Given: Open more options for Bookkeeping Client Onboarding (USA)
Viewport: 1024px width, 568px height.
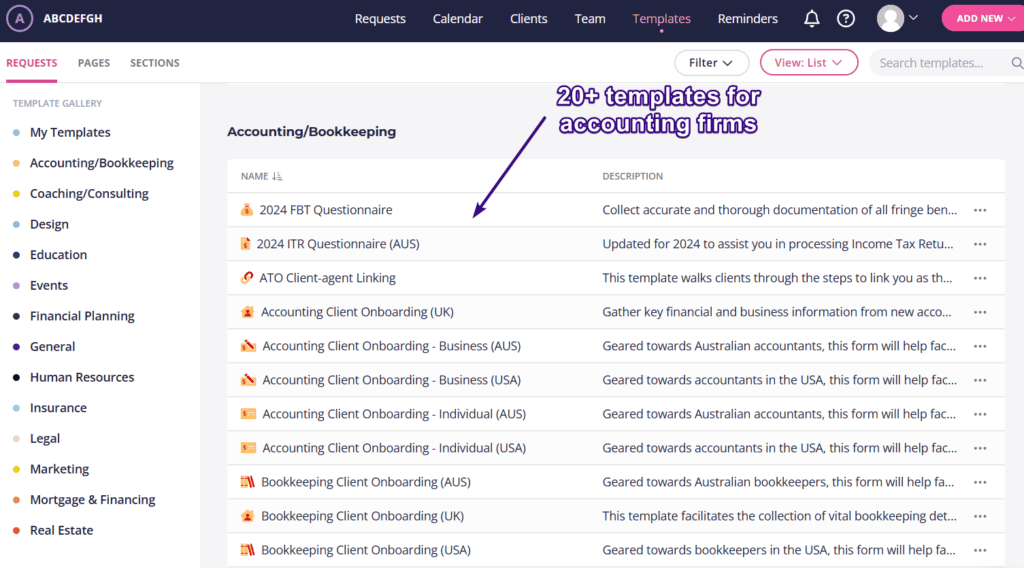Looking at the screenshot, I should 980,550.
